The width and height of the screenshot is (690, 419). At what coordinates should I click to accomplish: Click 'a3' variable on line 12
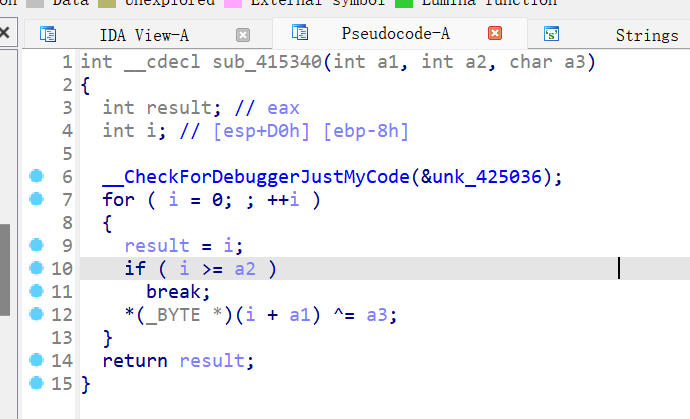pyautogui.click(x=377, y=315)
